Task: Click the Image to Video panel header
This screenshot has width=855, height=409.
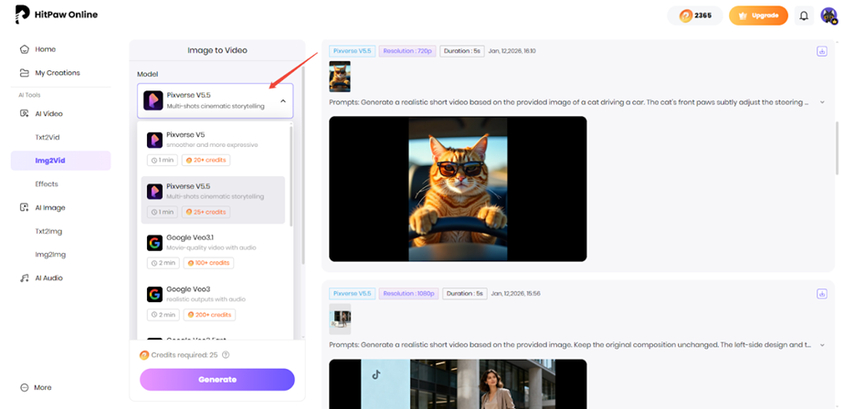Action: [217, 50]
